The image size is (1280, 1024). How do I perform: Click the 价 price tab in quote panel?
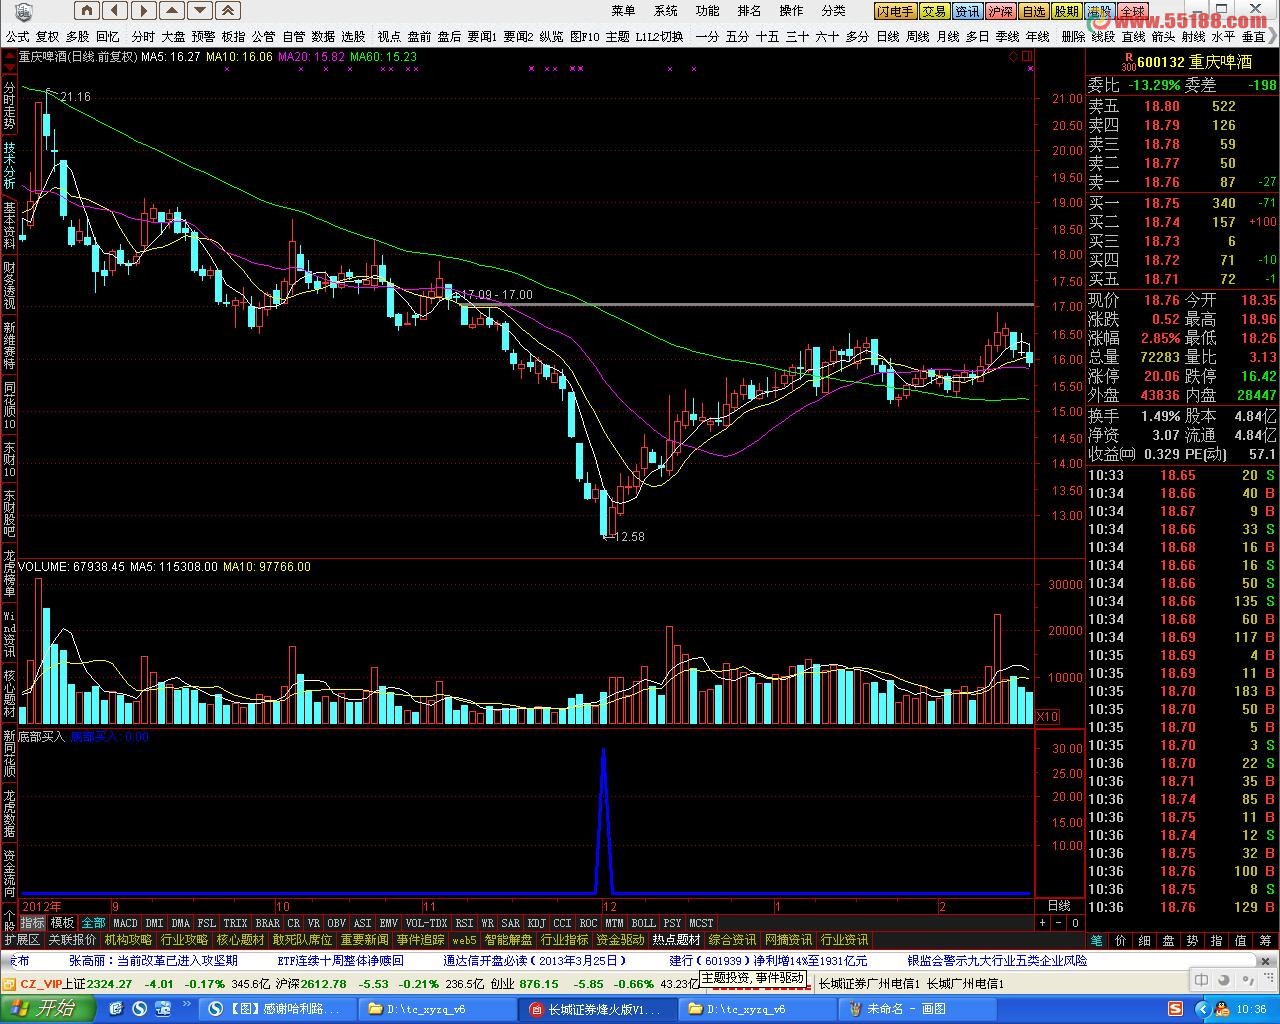click(1120, 940)
